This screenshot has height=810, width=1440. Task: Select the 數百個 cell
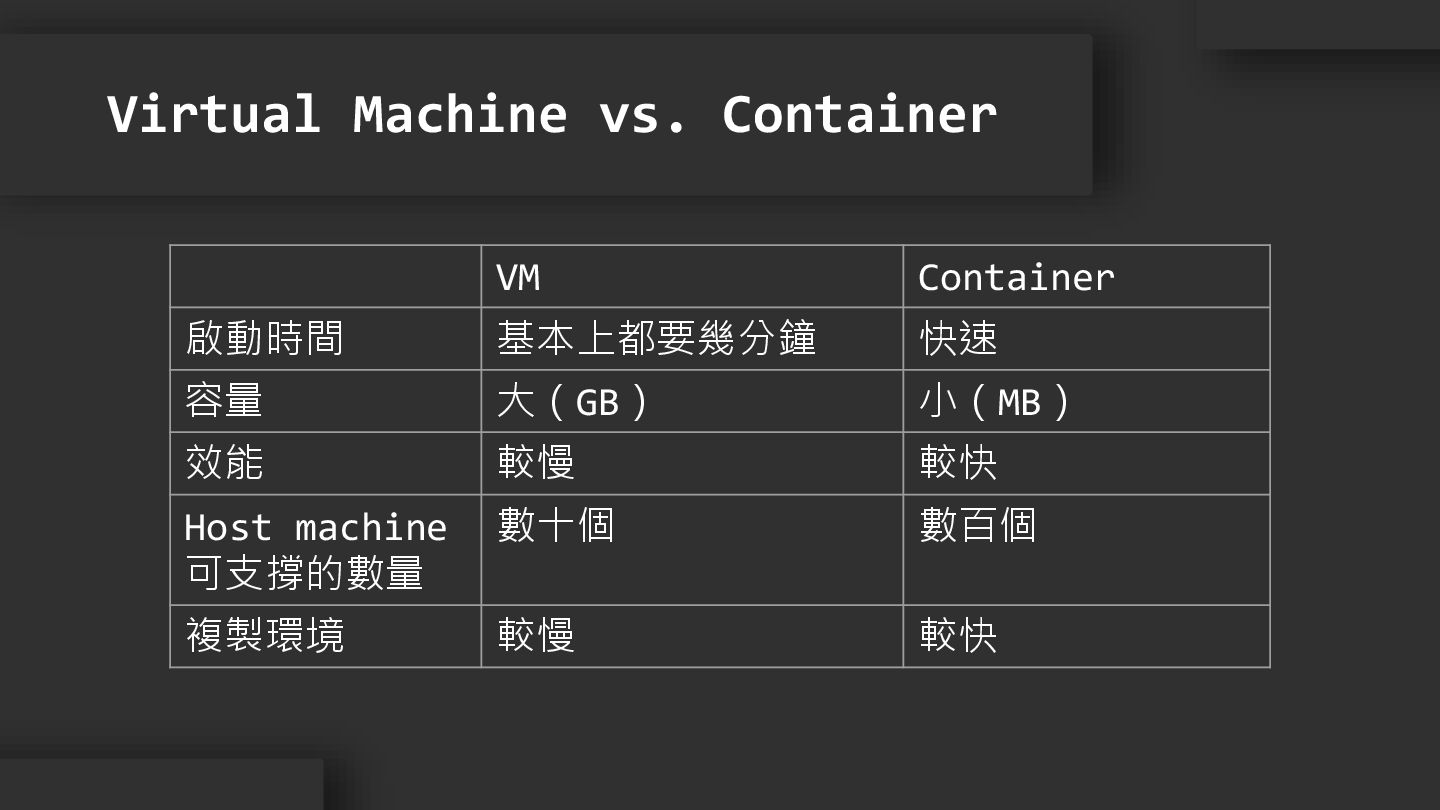[x=978, y=525]
